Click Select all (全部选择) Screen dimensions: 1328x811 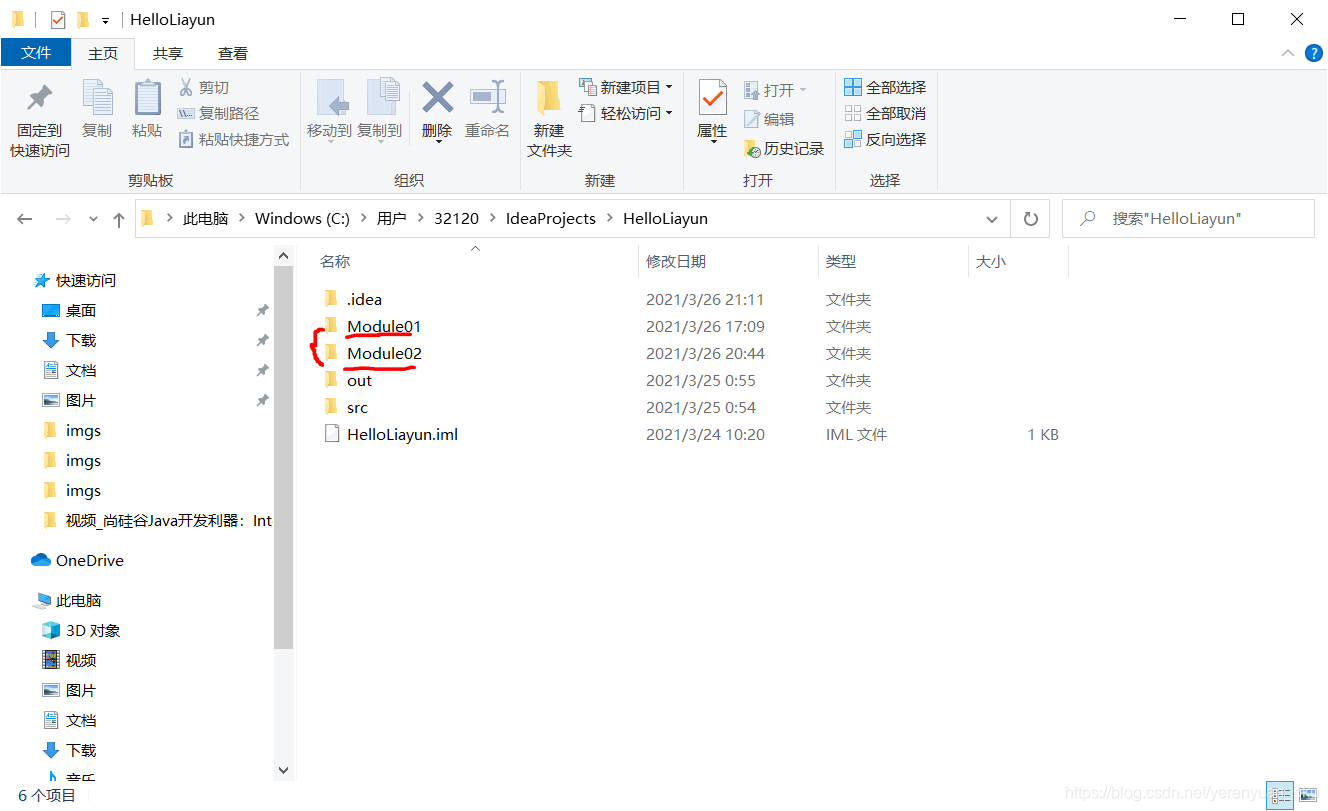click(x=885, y=88)
